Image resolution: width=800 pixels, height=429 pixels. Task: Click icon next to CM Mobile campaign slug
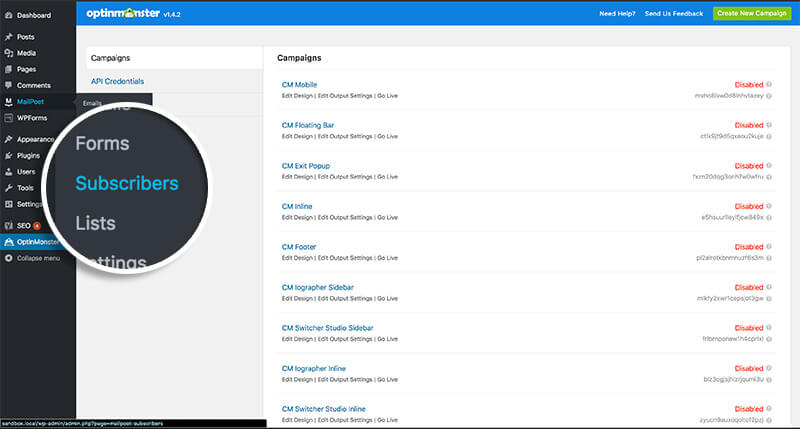(x=769, y=96)
